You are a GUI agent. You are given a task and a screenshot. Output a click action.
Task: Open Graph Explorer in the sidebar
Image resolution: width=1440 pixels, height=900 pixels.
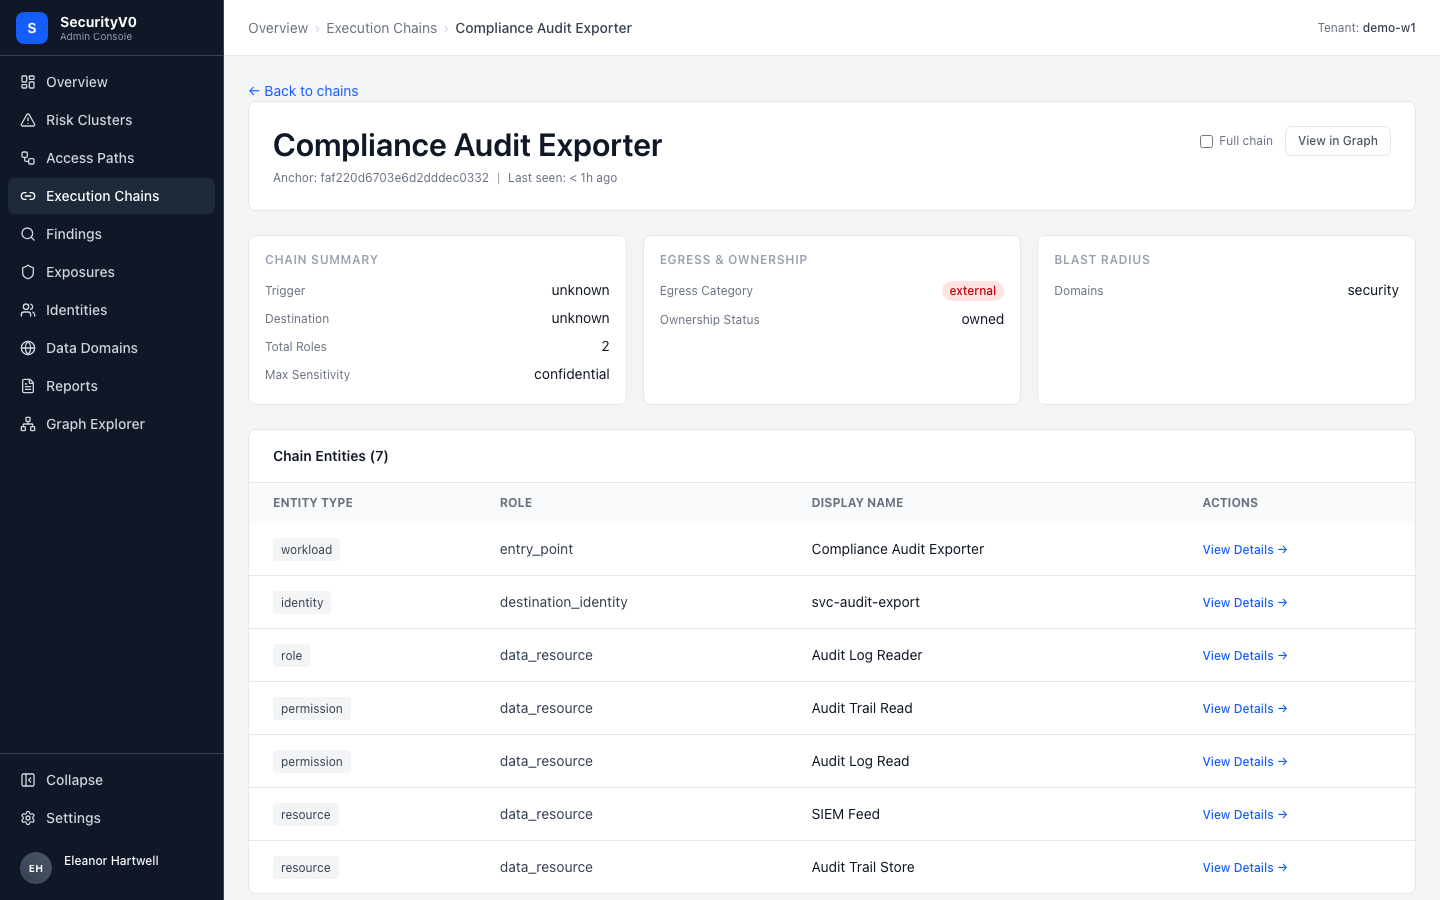pyautogui.click(x=111, y=424)
